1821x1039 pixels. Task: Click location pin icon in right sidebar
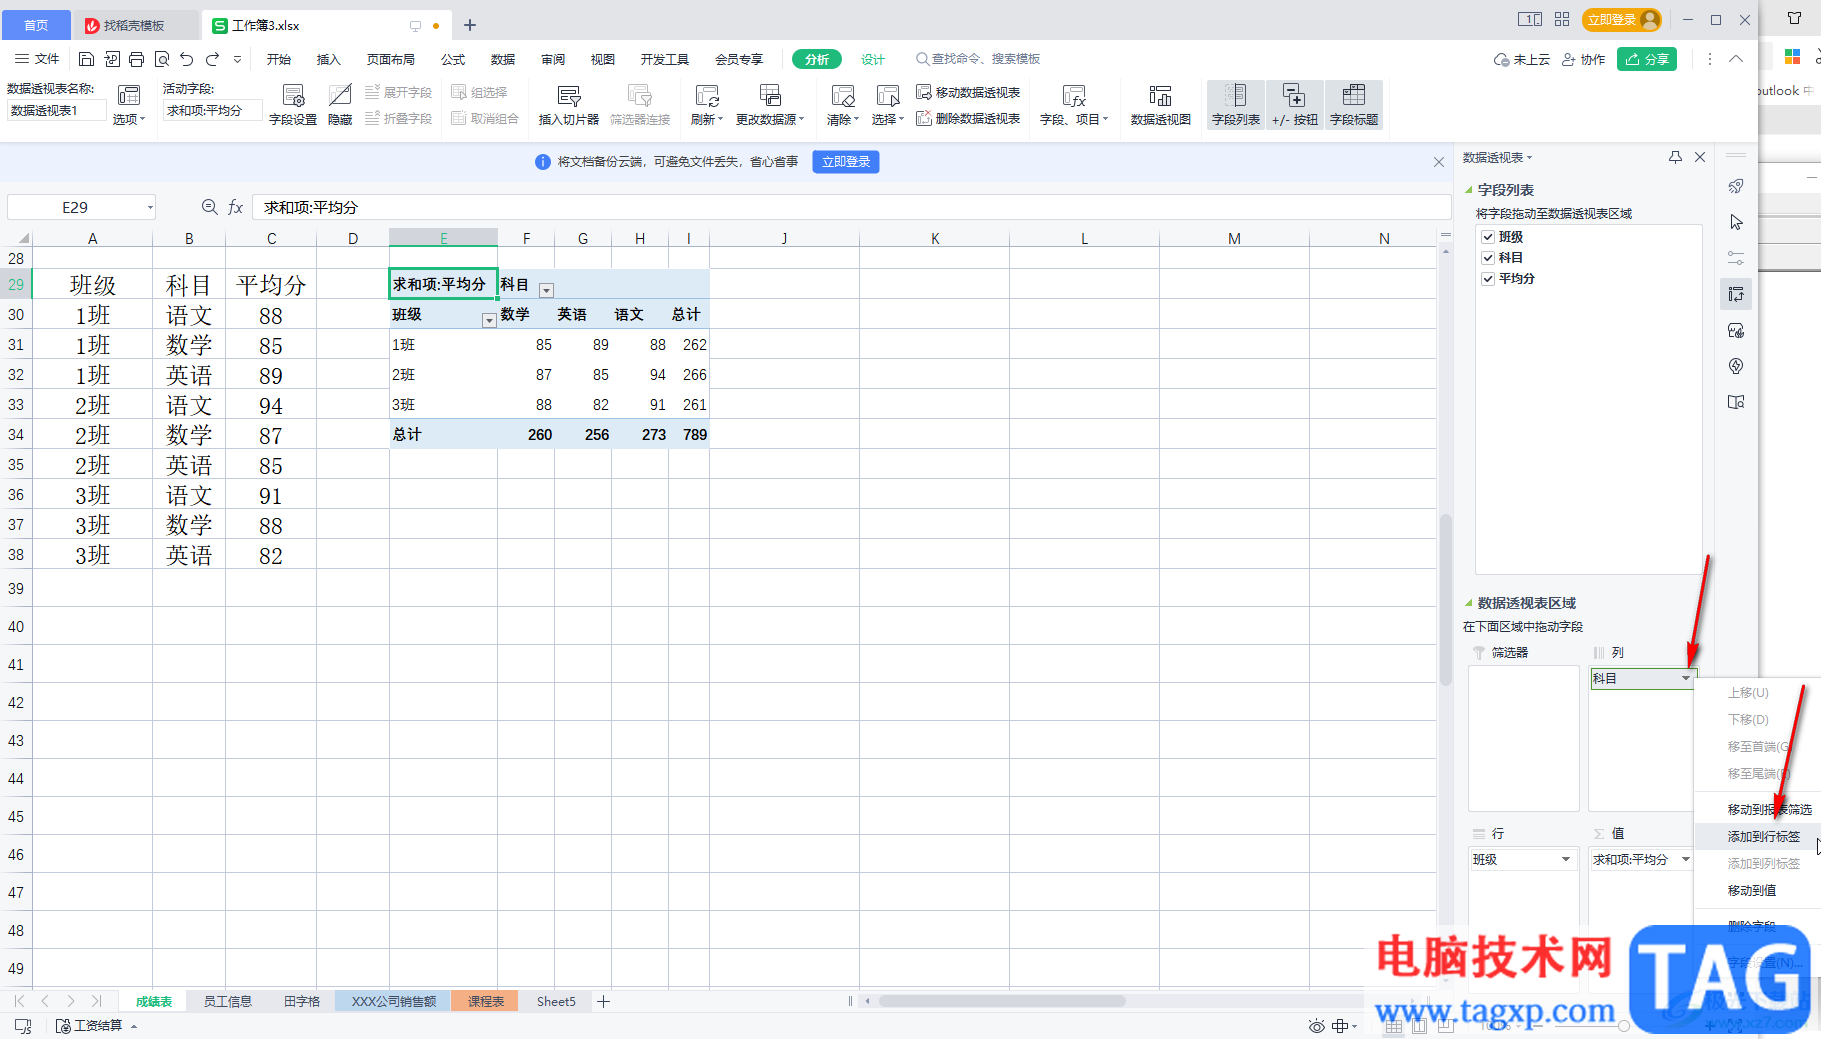tap(1736, 366)
